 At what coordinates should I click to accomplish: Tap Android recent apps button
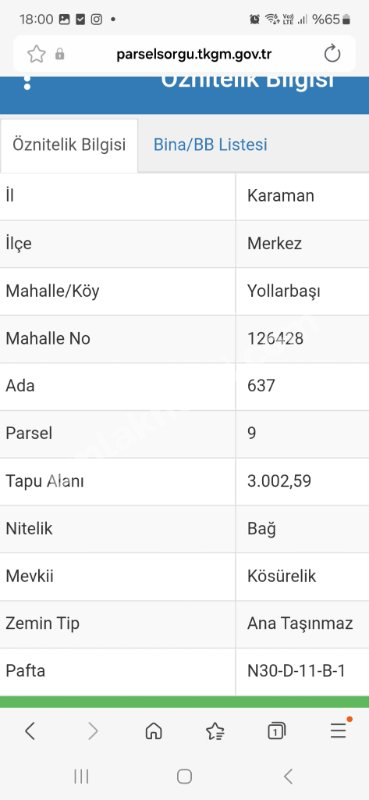[x=81, y=777]
